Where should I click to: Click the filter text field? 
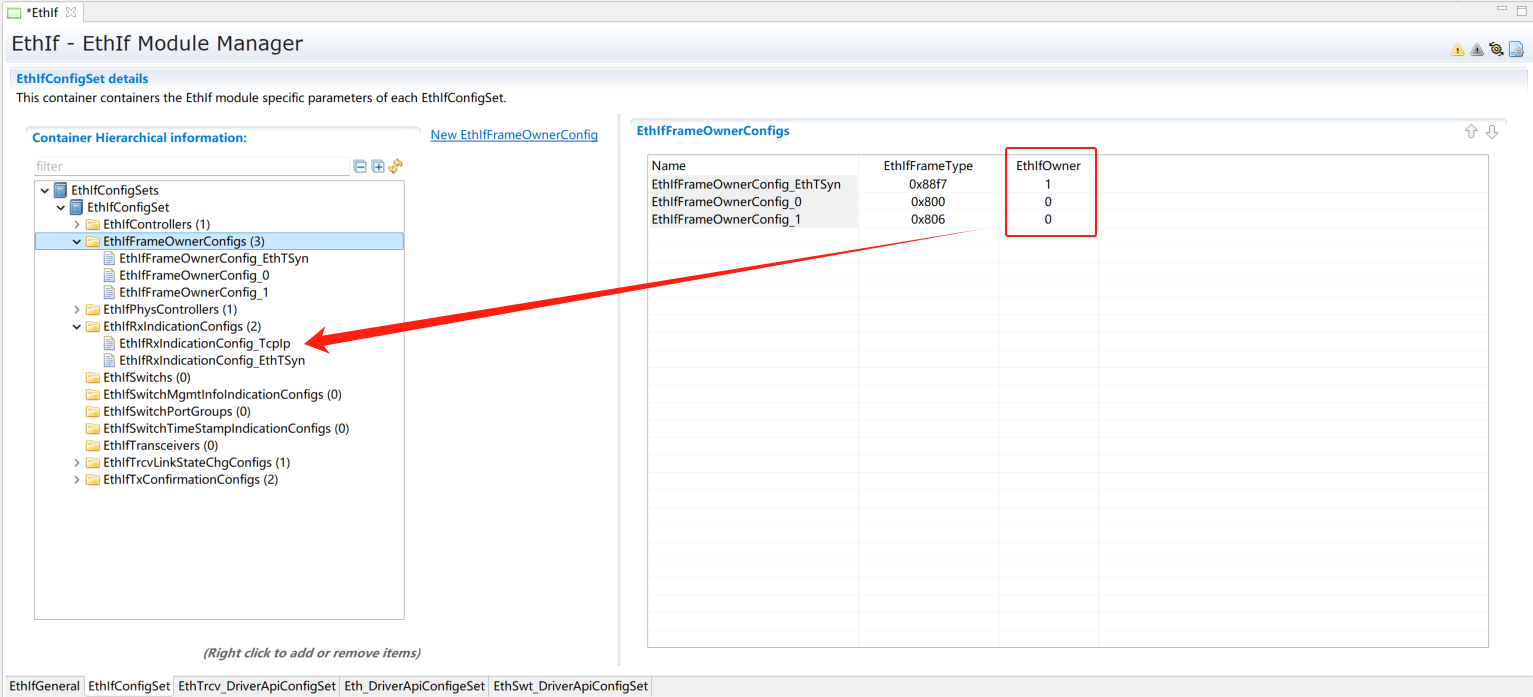190,167
